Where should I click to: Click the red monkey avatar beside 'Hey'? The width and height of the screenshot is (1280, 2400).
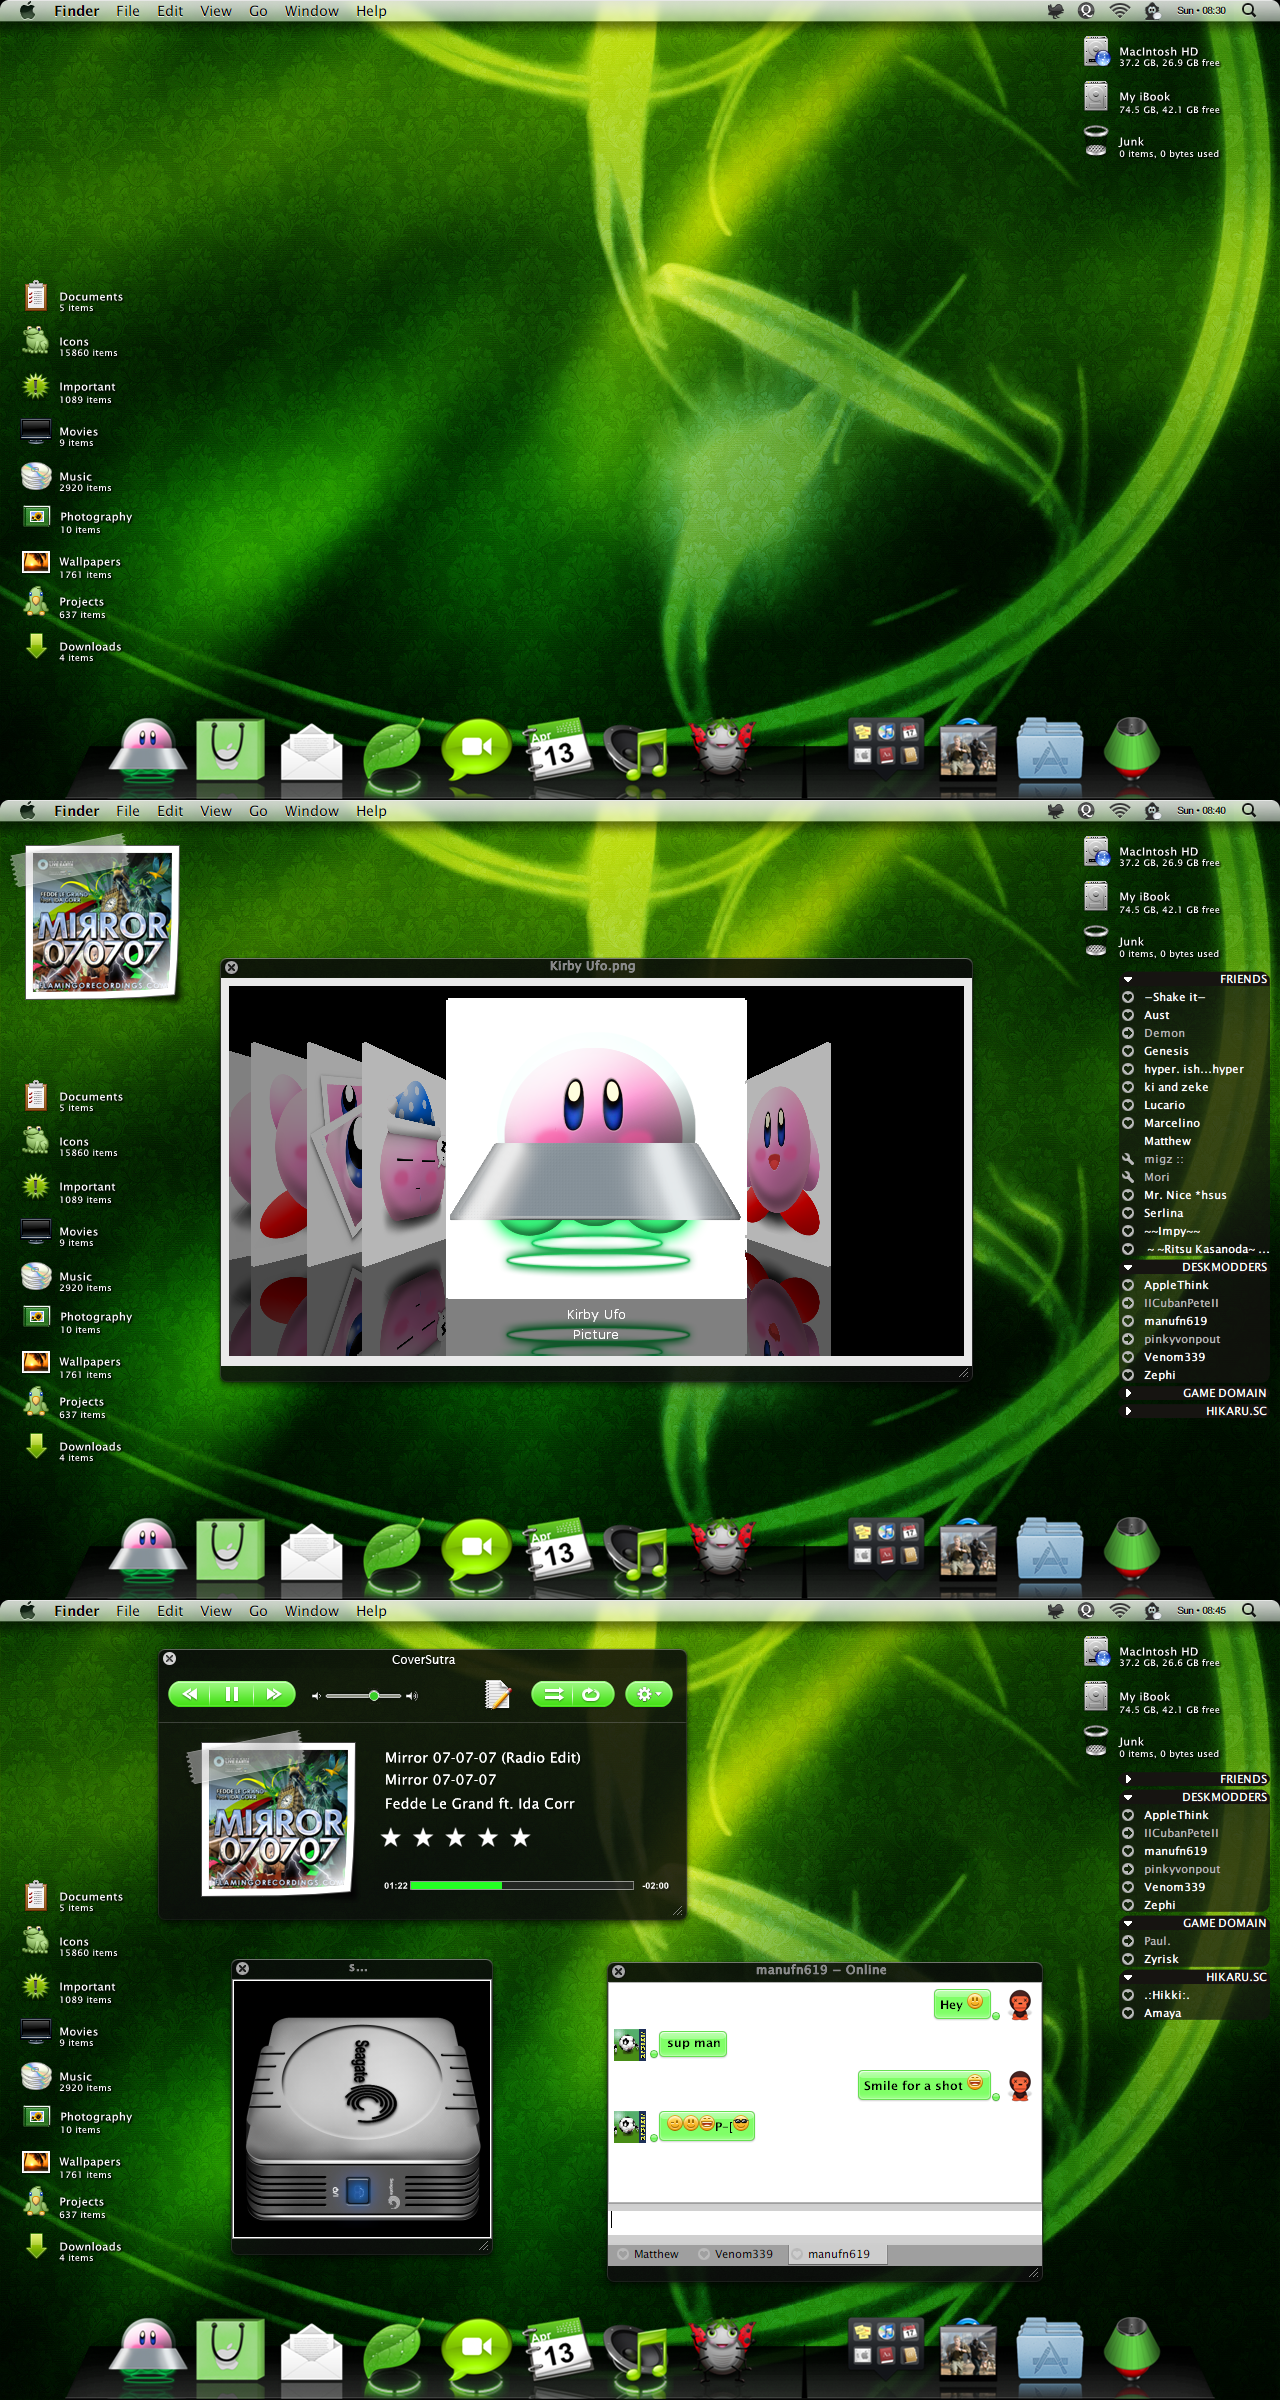1019,2005
